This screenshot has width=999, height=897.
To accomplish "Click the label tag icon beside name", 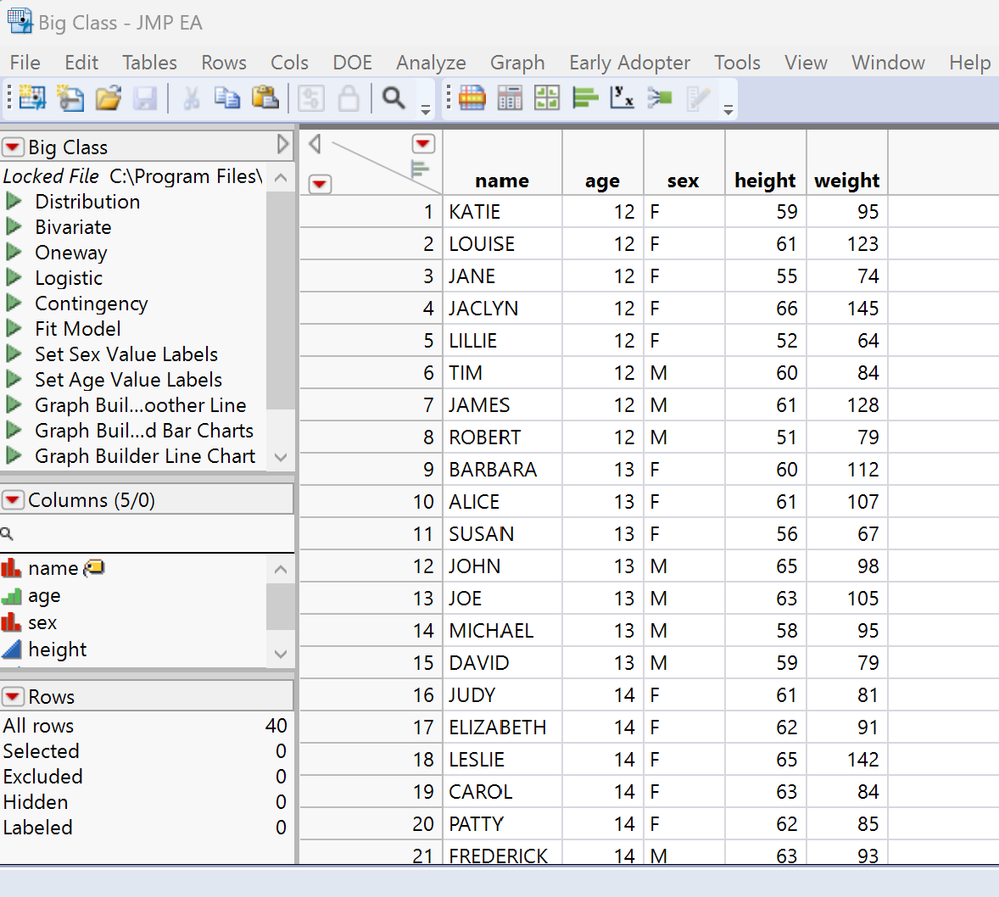I will [x=94, y=567].
